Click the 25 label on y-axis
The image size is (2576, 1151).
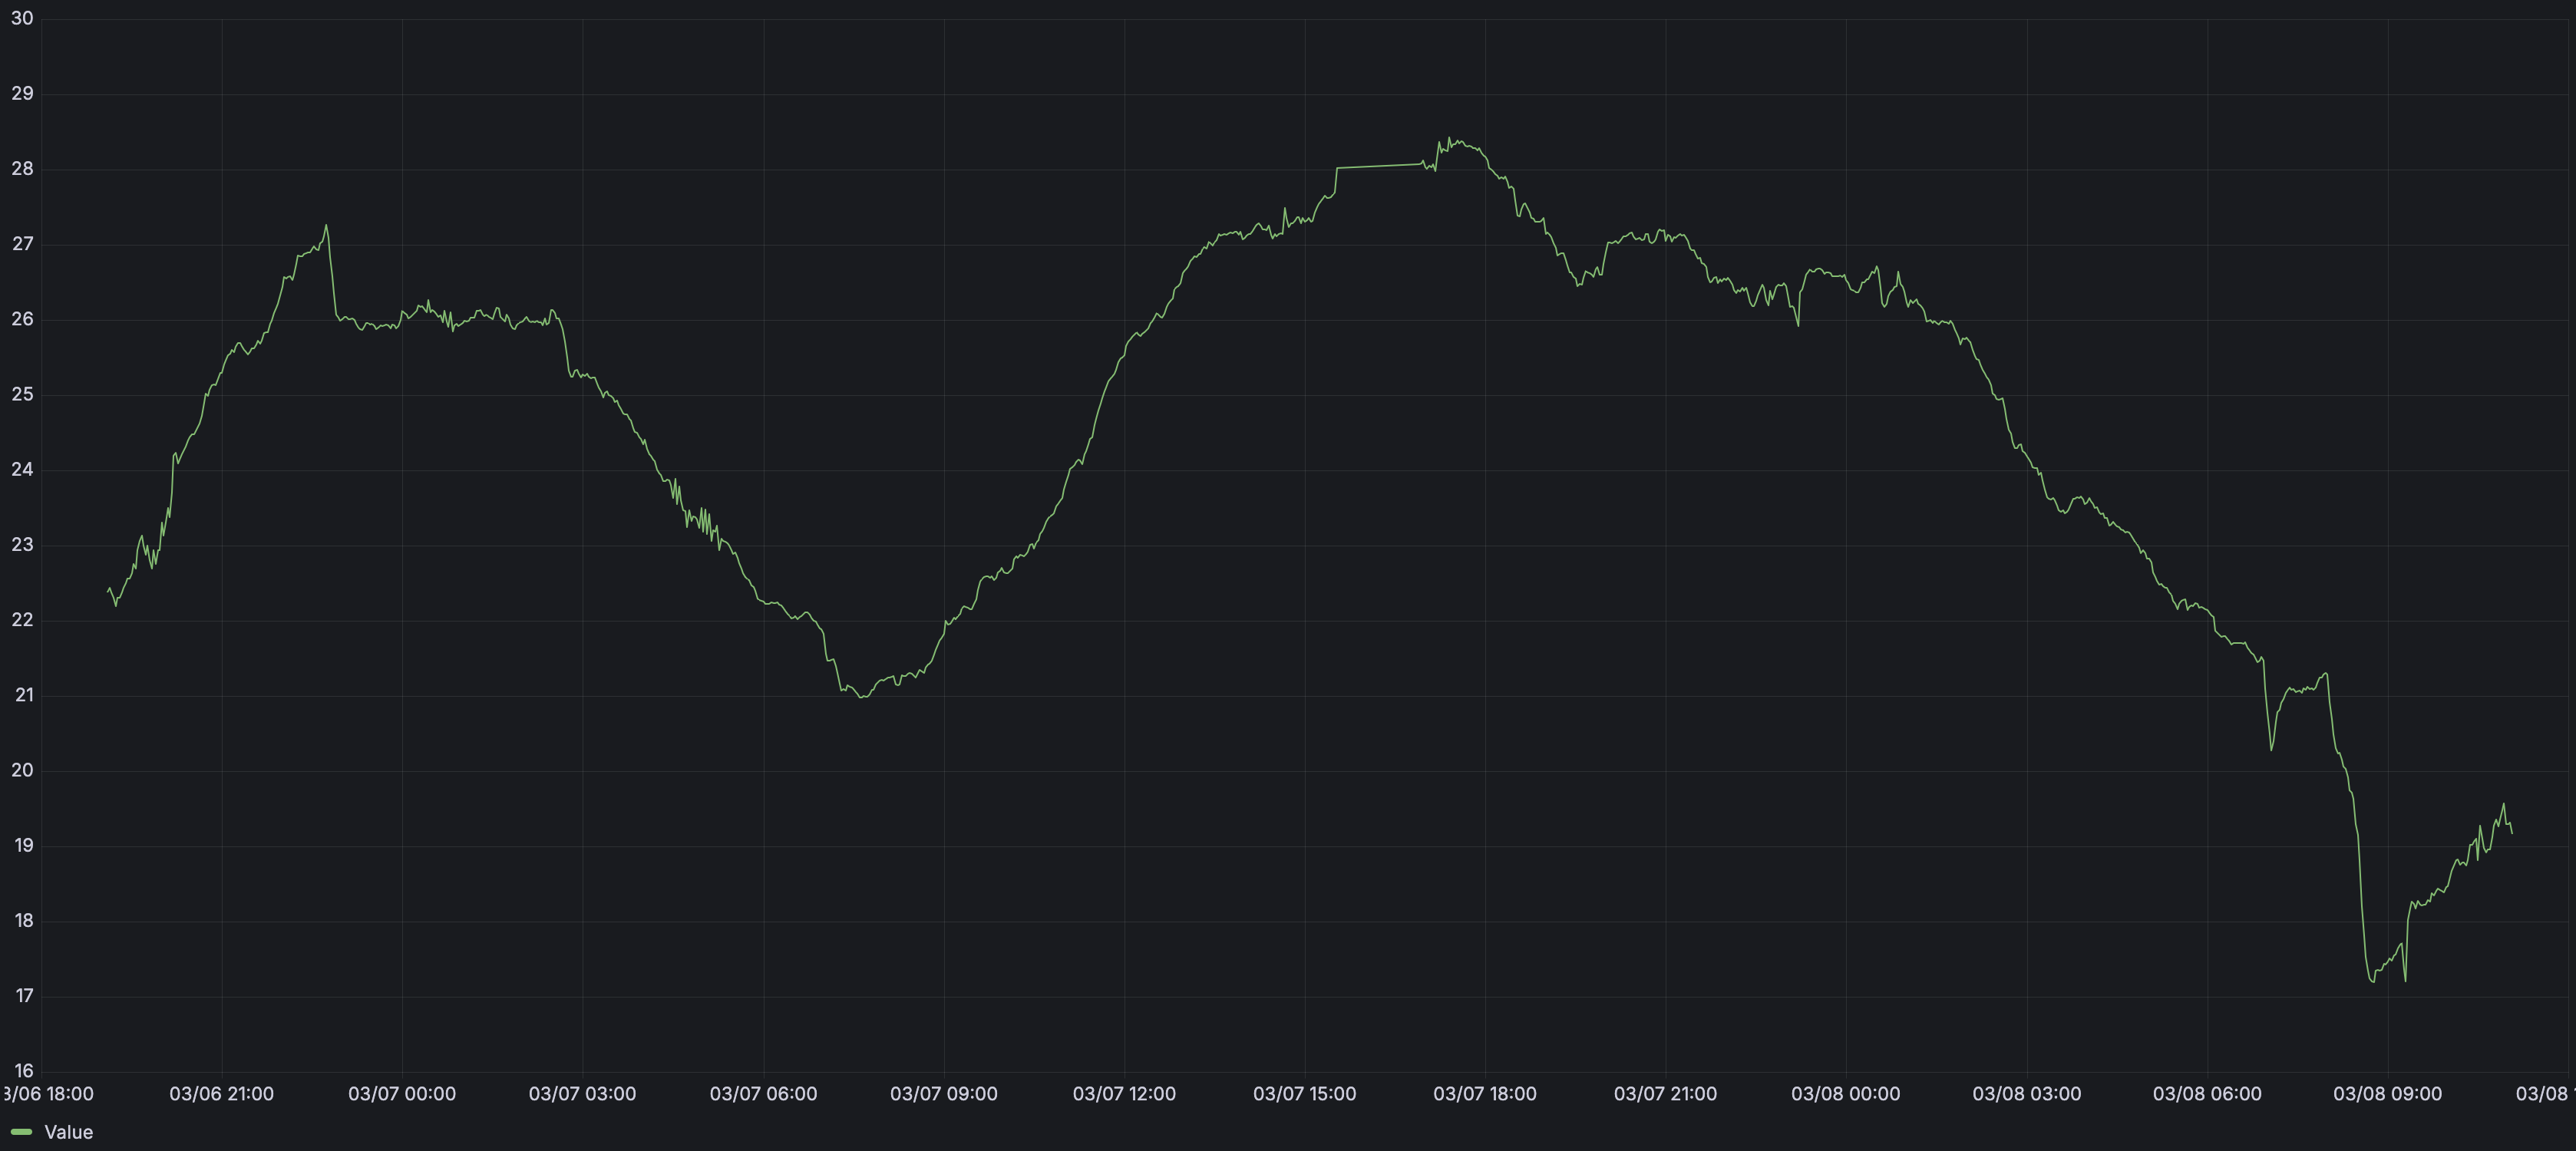(x=22, y=394)
